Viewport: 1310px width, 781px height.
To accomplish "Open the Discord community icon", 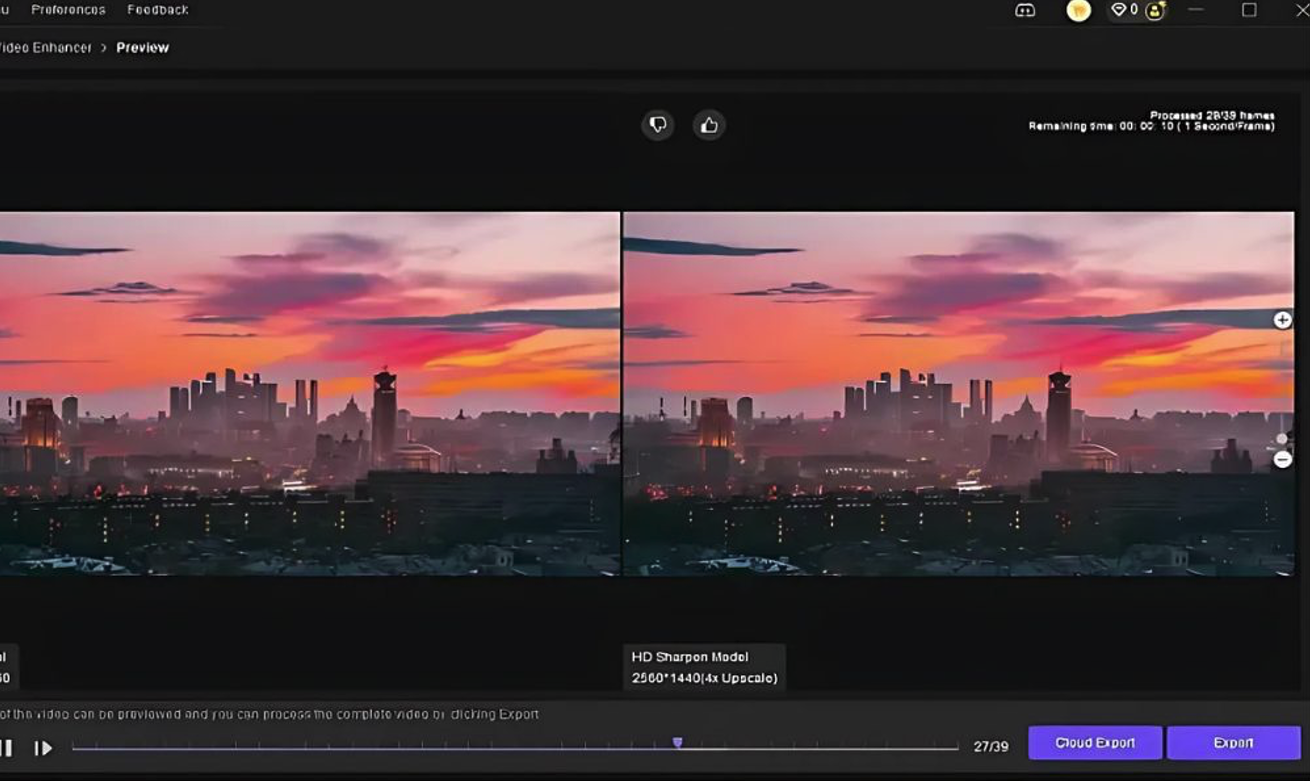I will (x=1025, y=10).
